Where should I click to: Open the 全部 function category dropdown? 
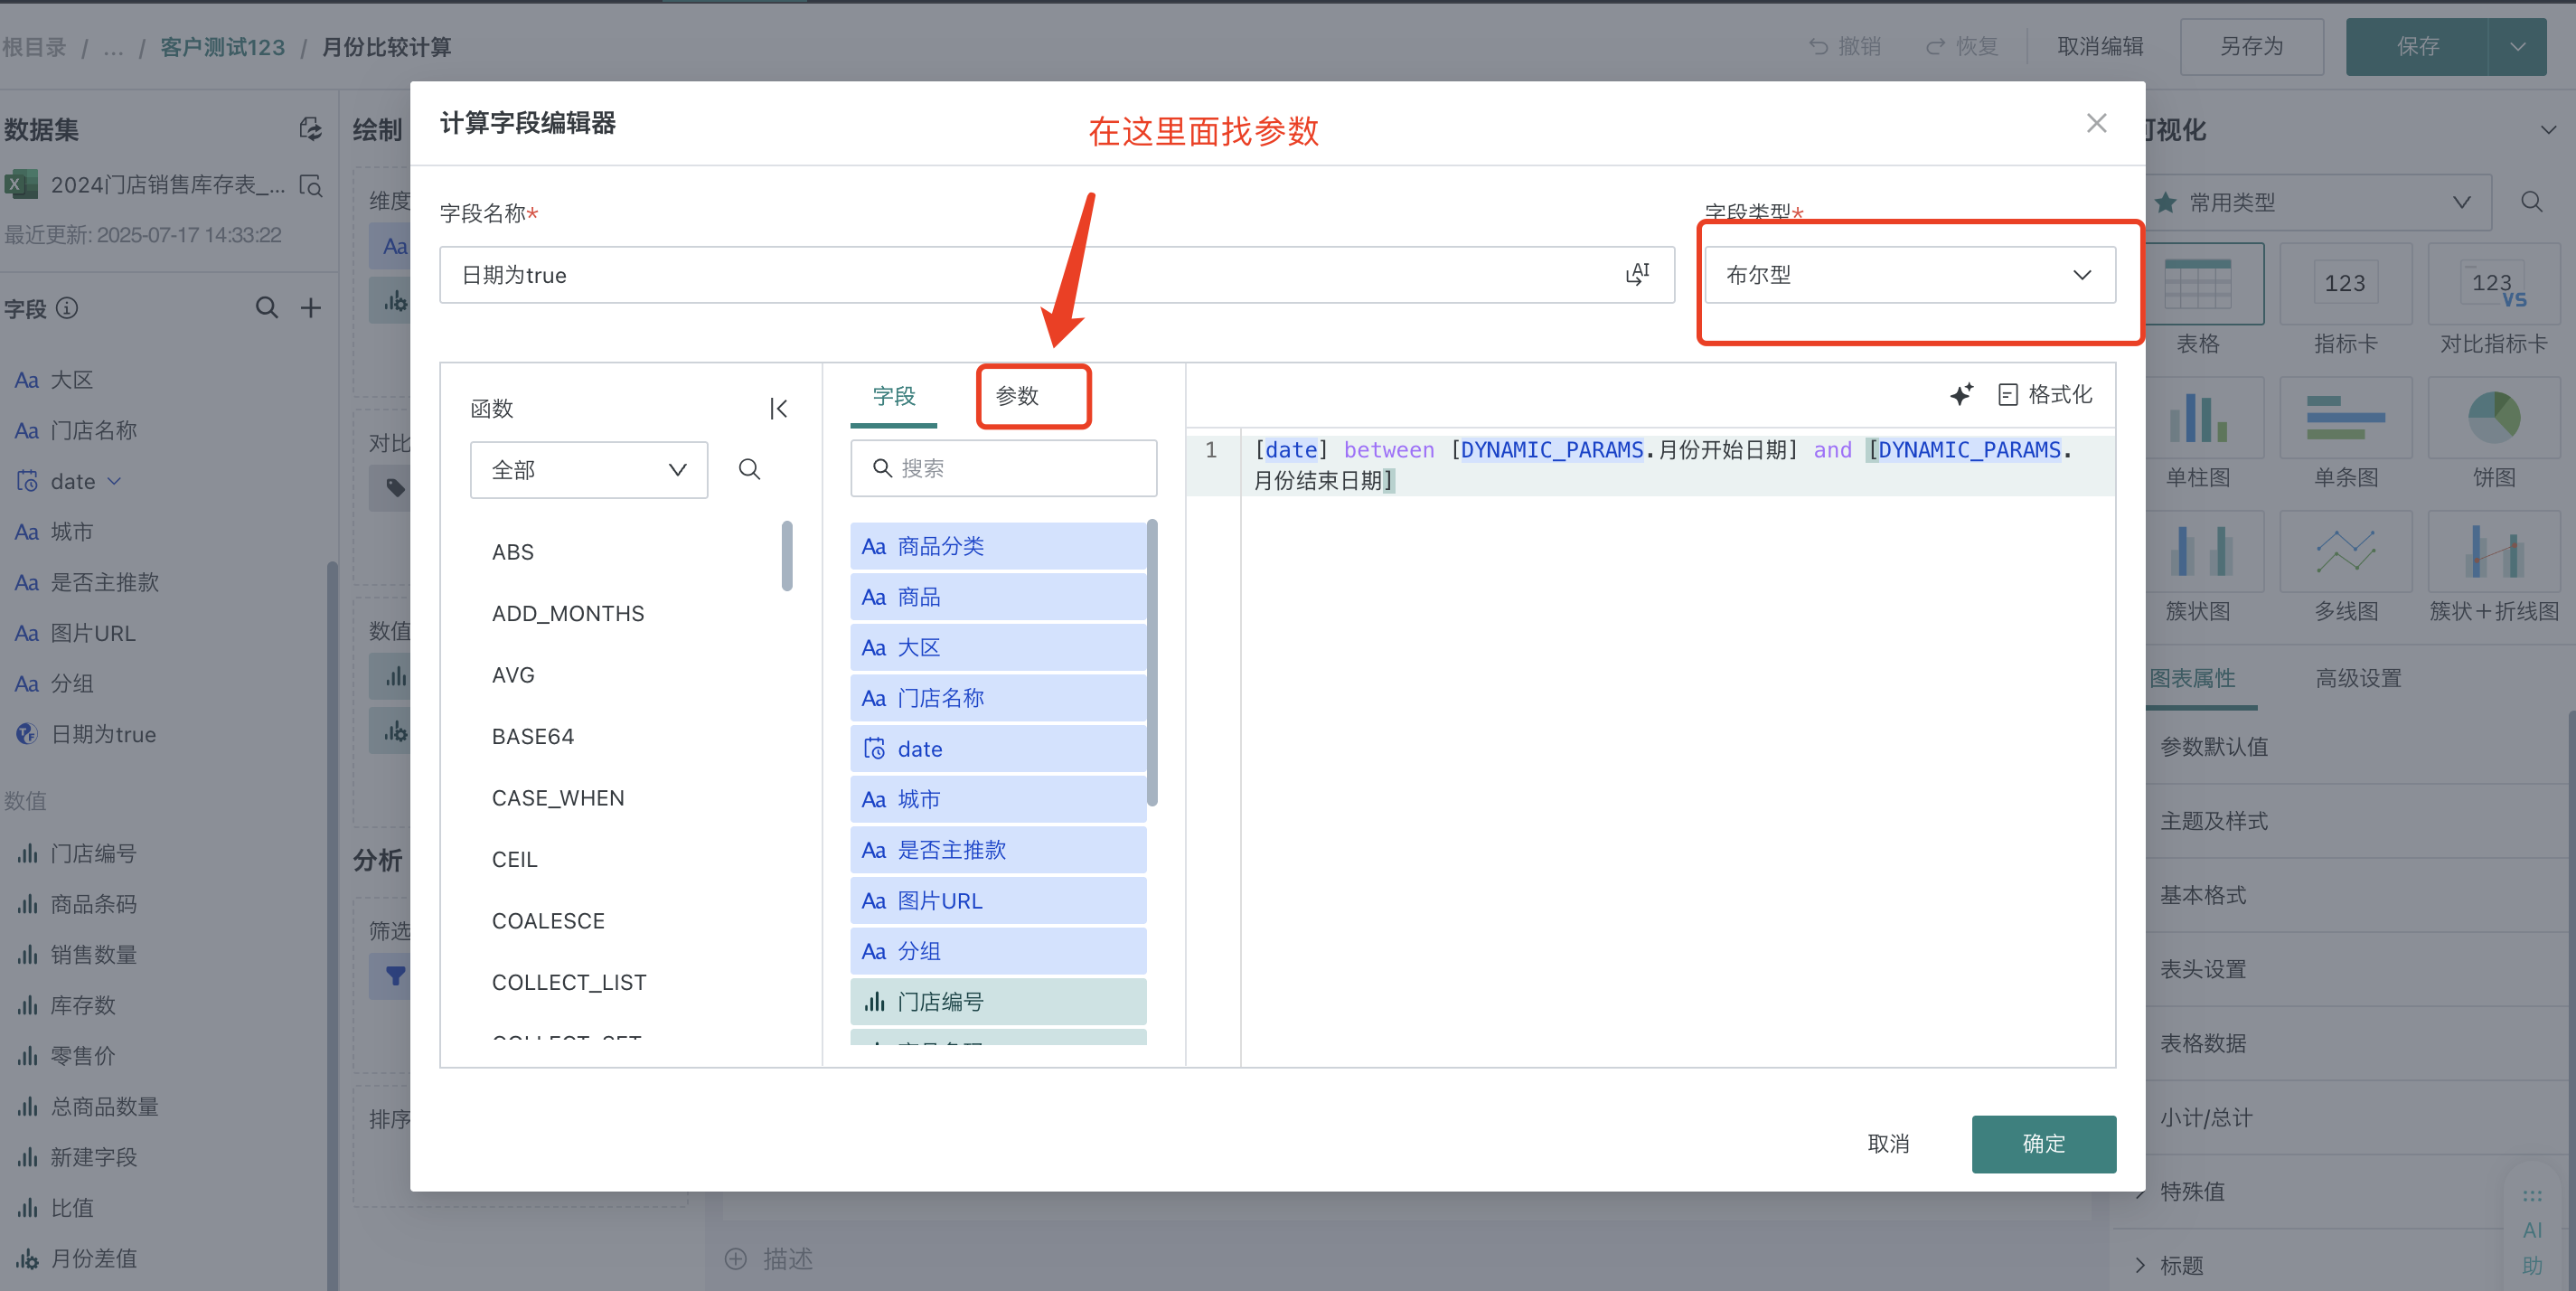tap(588, 469)
